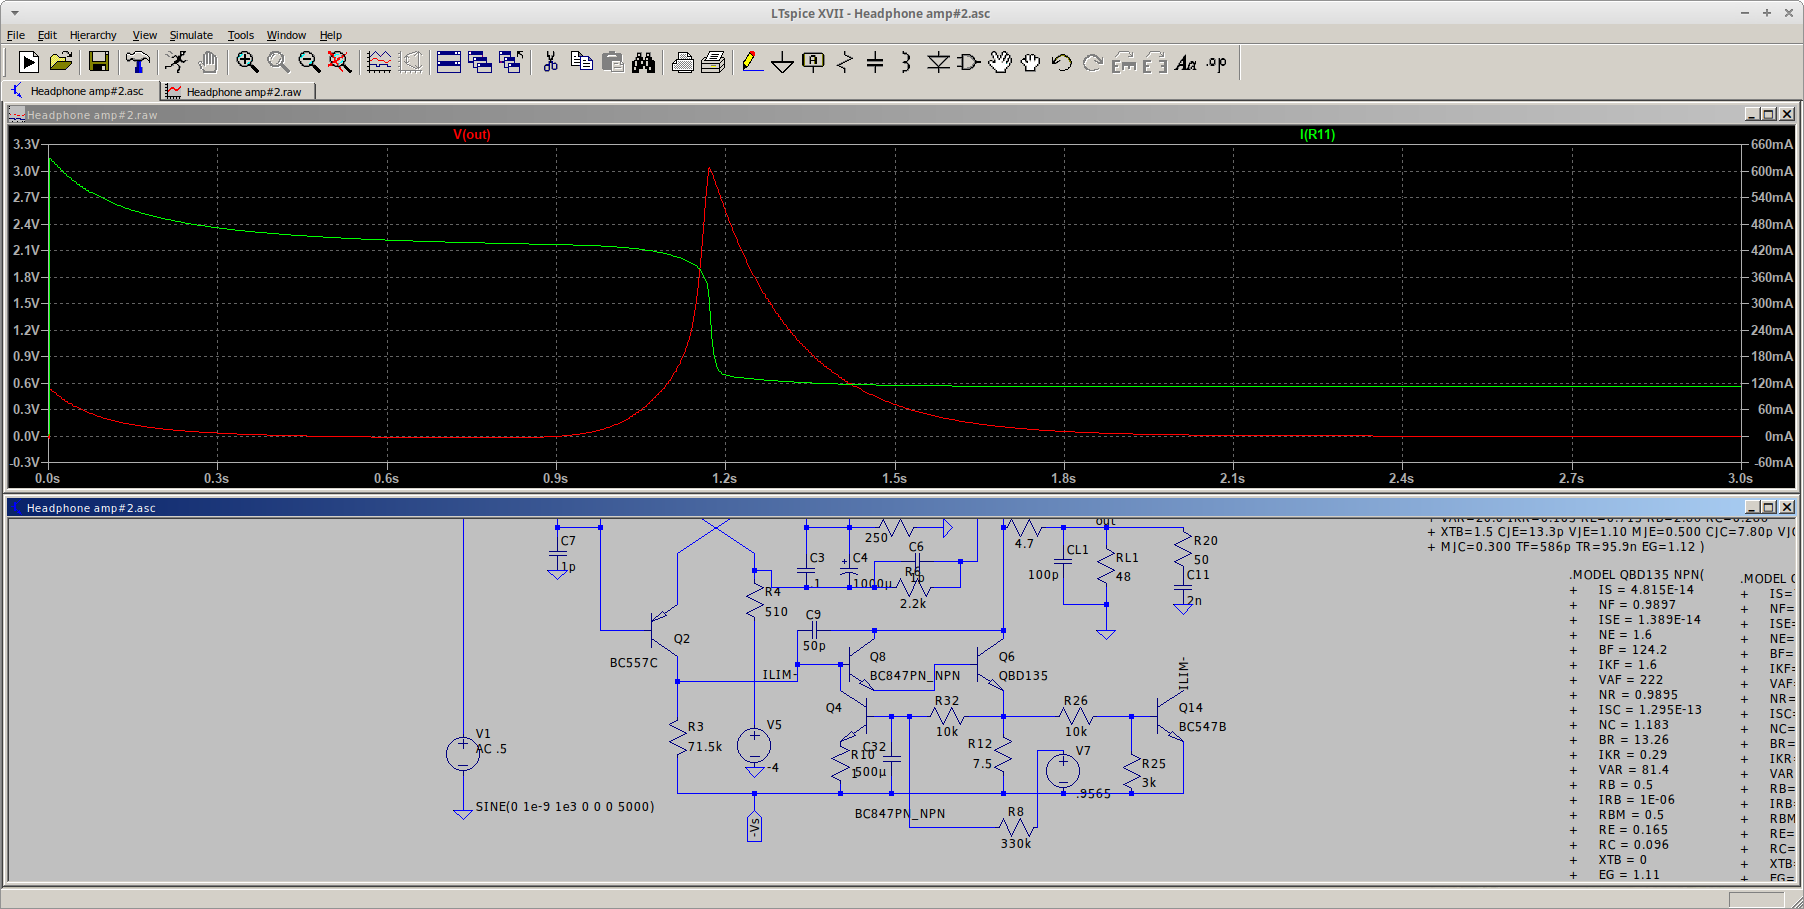This screenshot has height=909, width=1804.
Task: Click the QBD135 transistor label
Action: (1023, 675)
